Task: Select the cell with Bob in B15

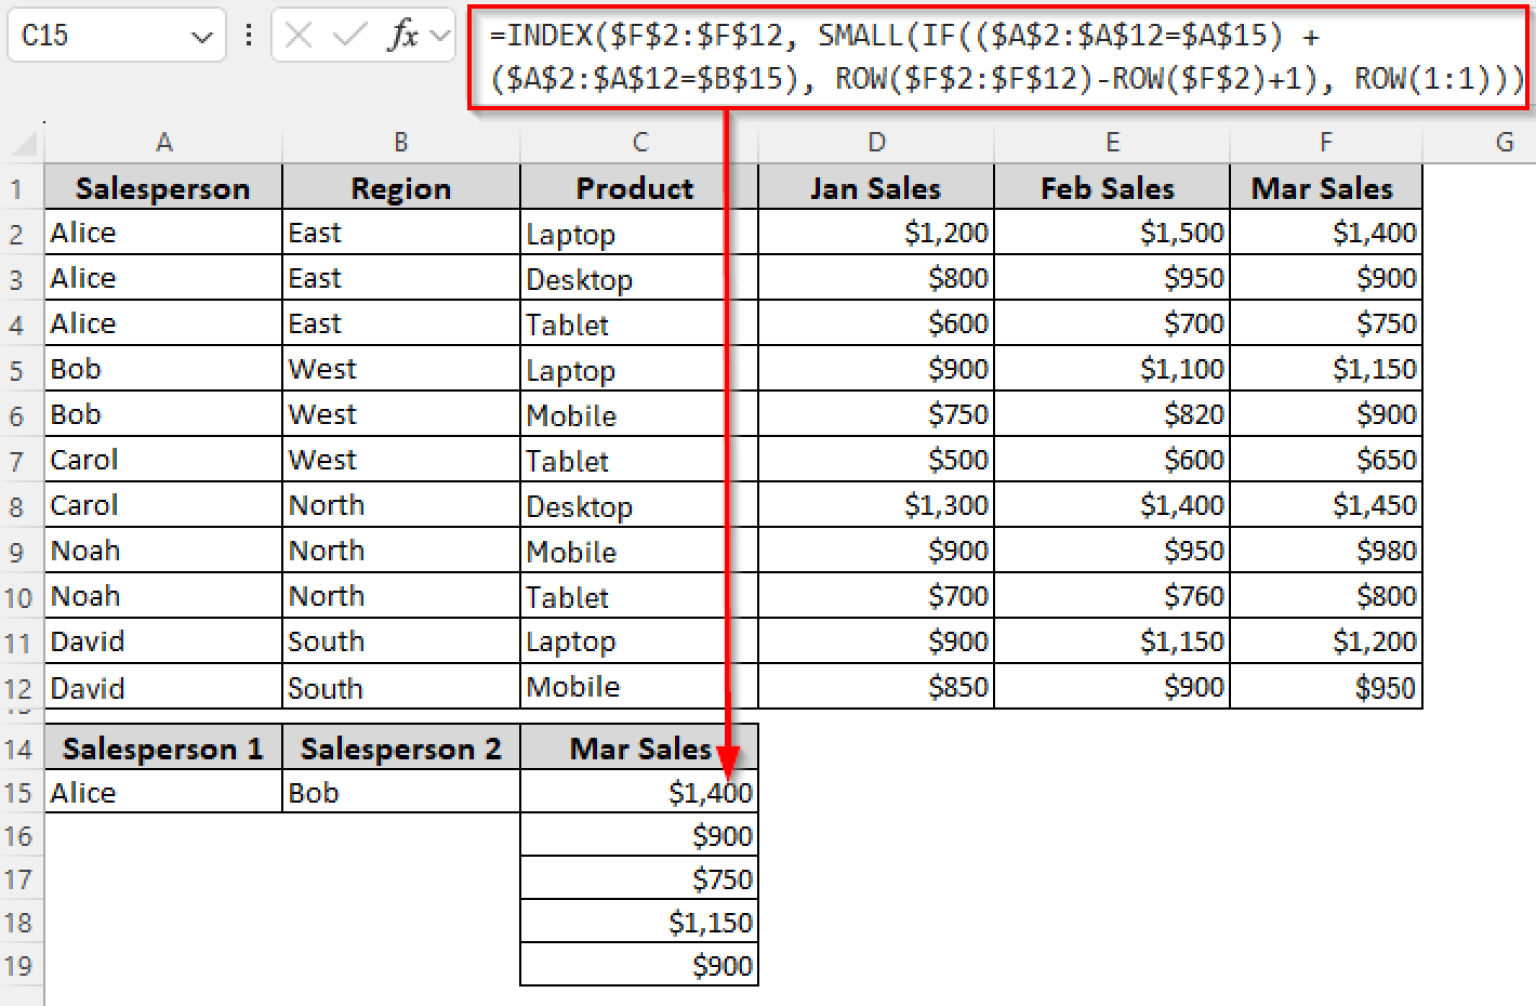Action: point(400,791)
